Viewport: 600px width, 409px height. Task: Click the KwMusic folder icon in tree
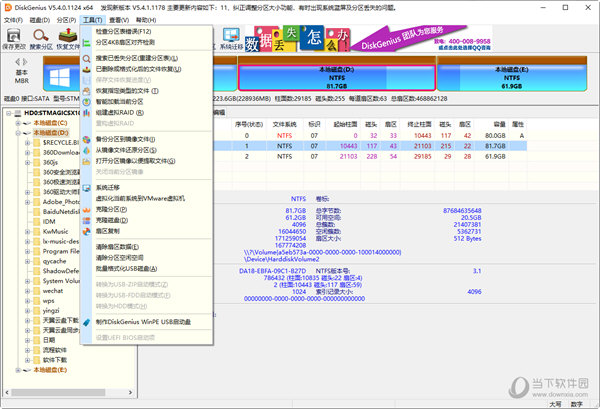(37, 232)
